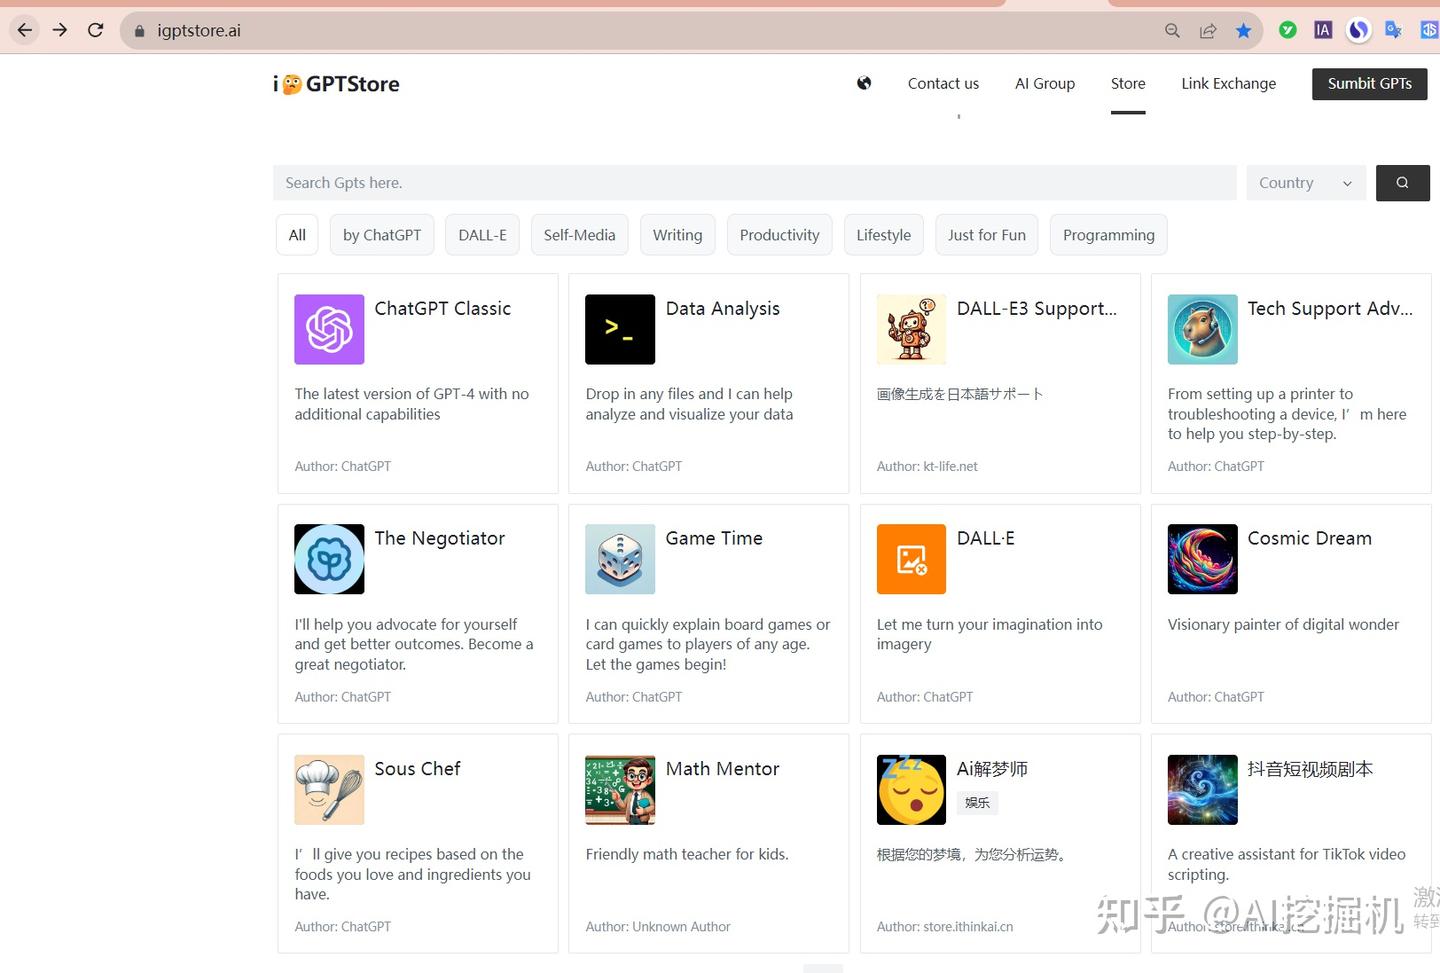Click the Search Gpts here field
Screen dimensions: 1440x973
click(755, 183)
